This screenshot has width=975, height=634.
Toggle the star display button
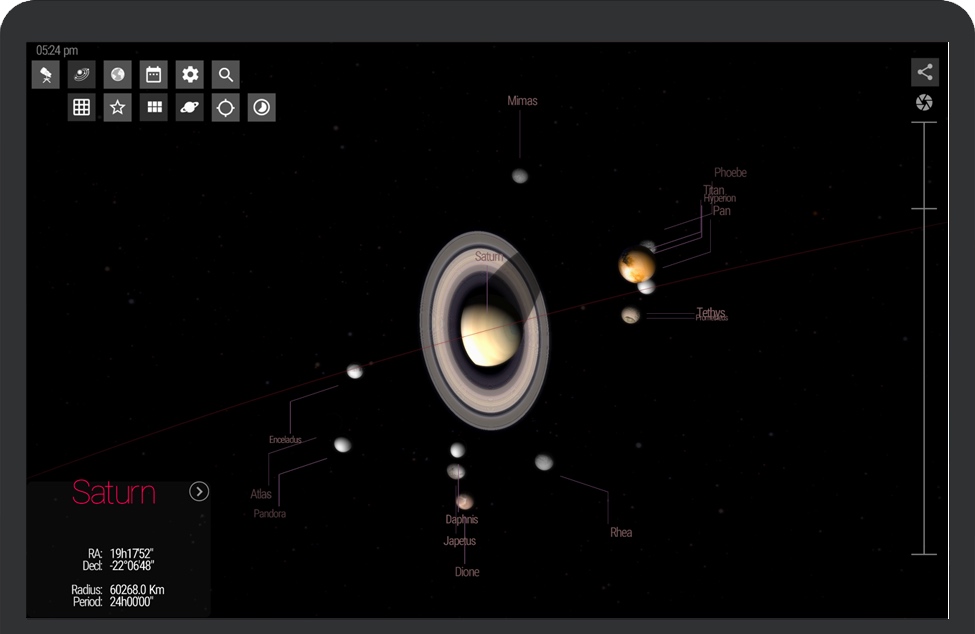pos(118,108)
